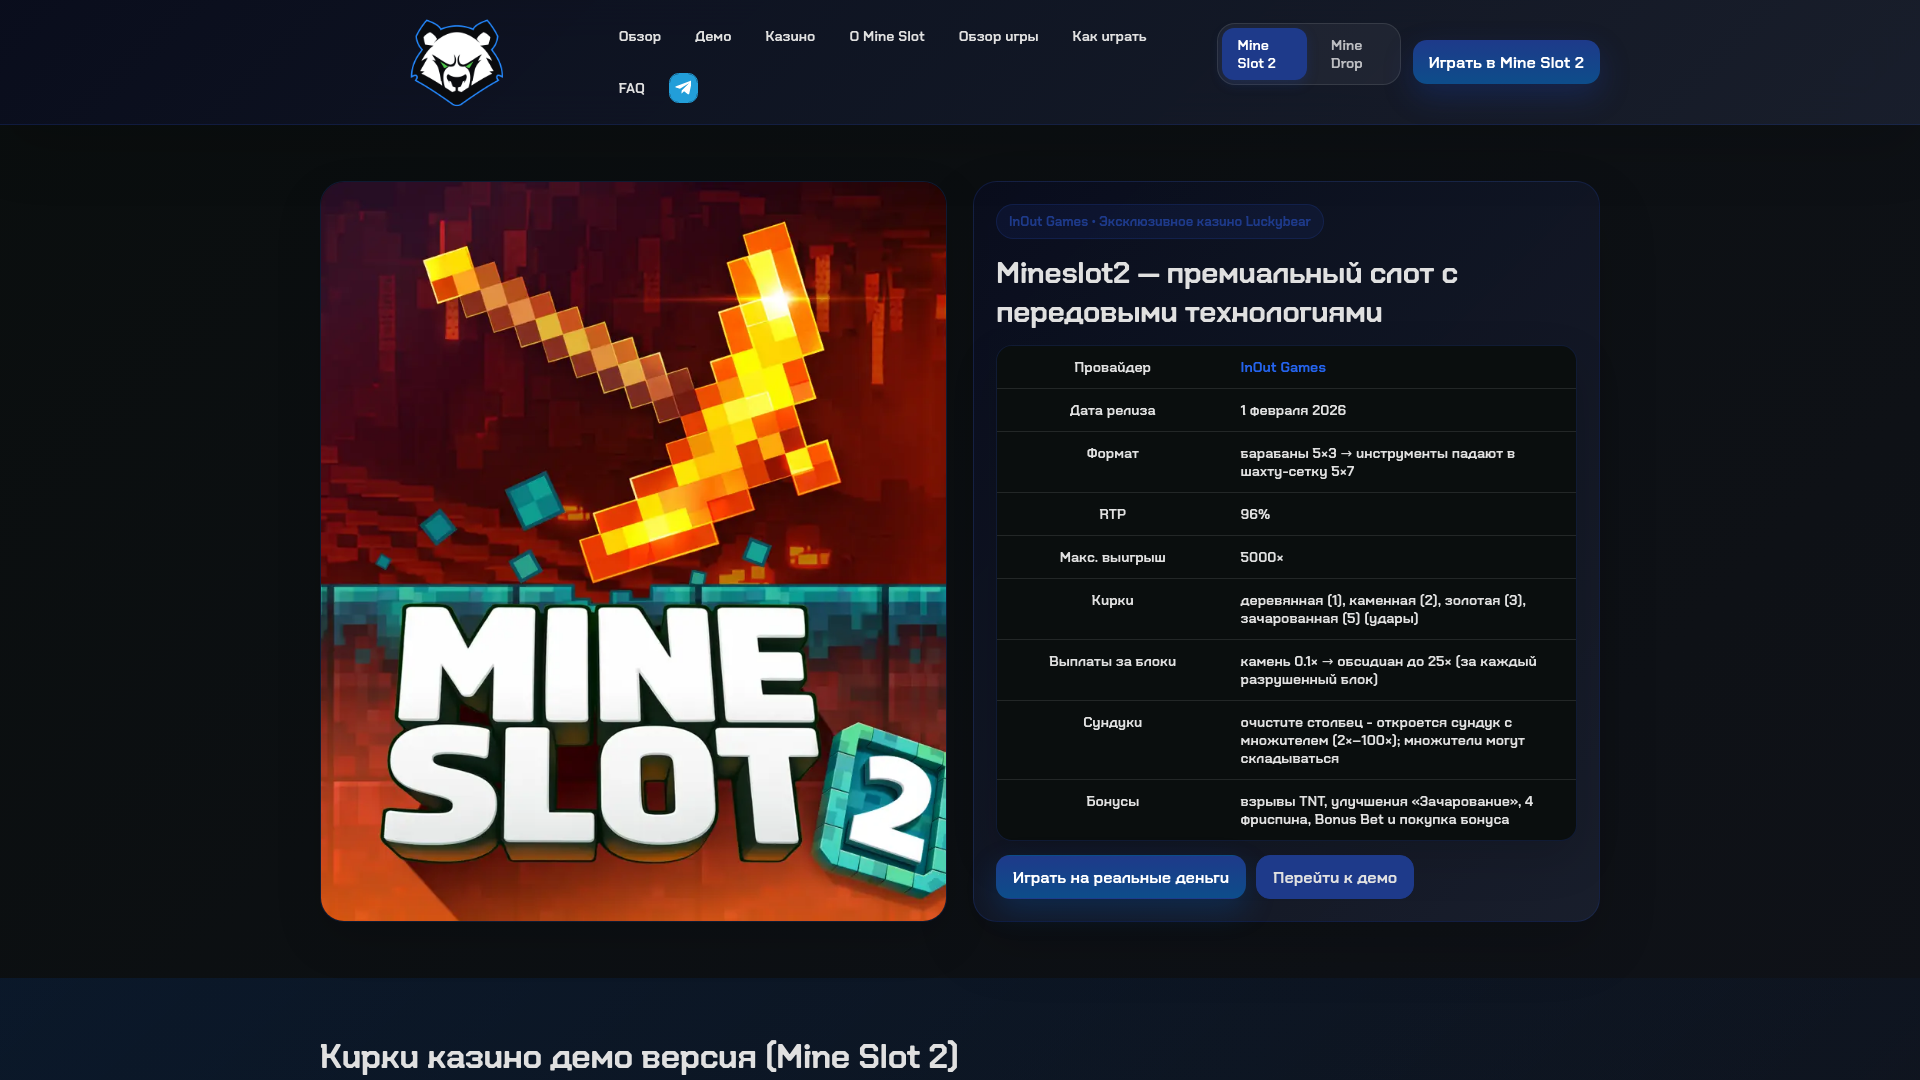The image size is (1920, 1080).
Task: Click Играть в Mine Slot 2 button
Action: tap(1506, 62)
